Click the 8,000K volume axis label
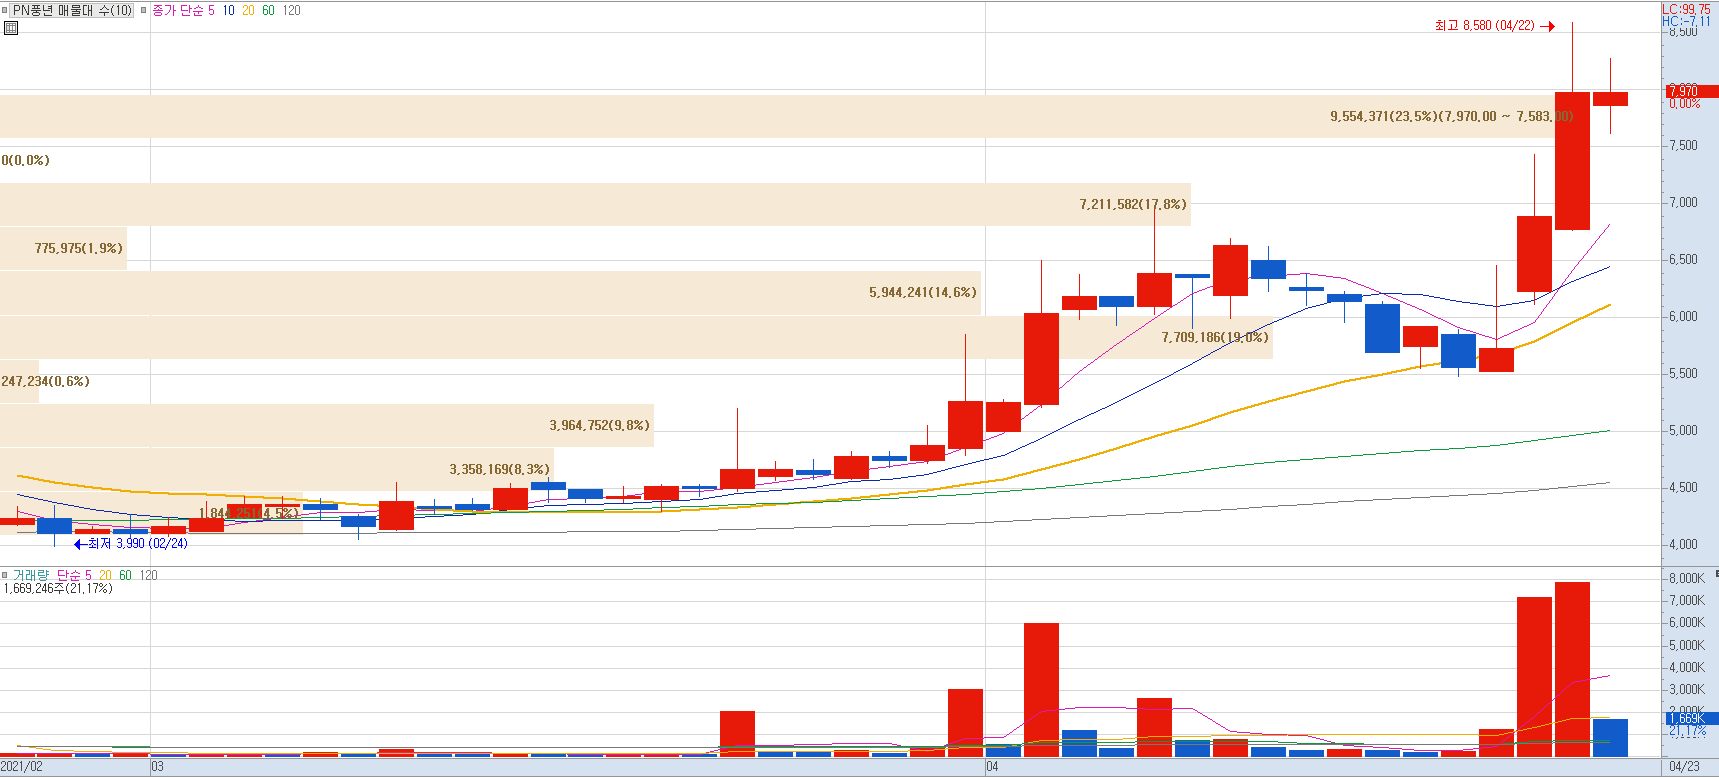 pyautogui.click(x=1687, y=578)
